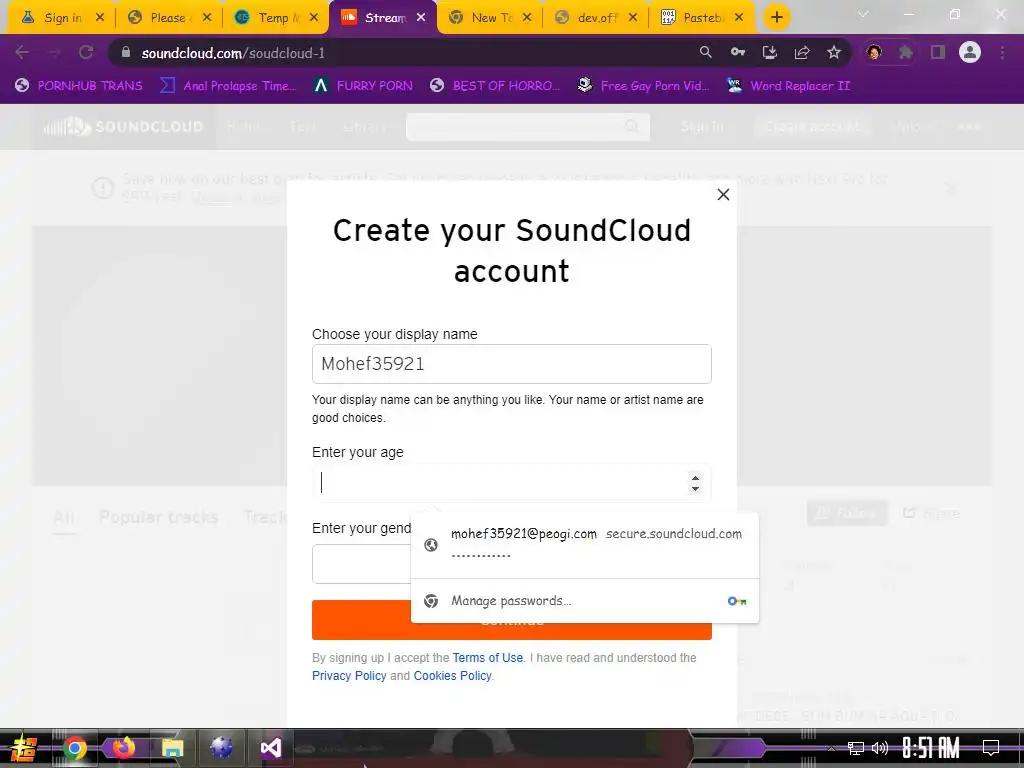Image resolution: width=1024 pixels, height=768 pixels.
Task: Click the 8:51 AM taskbar clock
Action: pos(931,748)
